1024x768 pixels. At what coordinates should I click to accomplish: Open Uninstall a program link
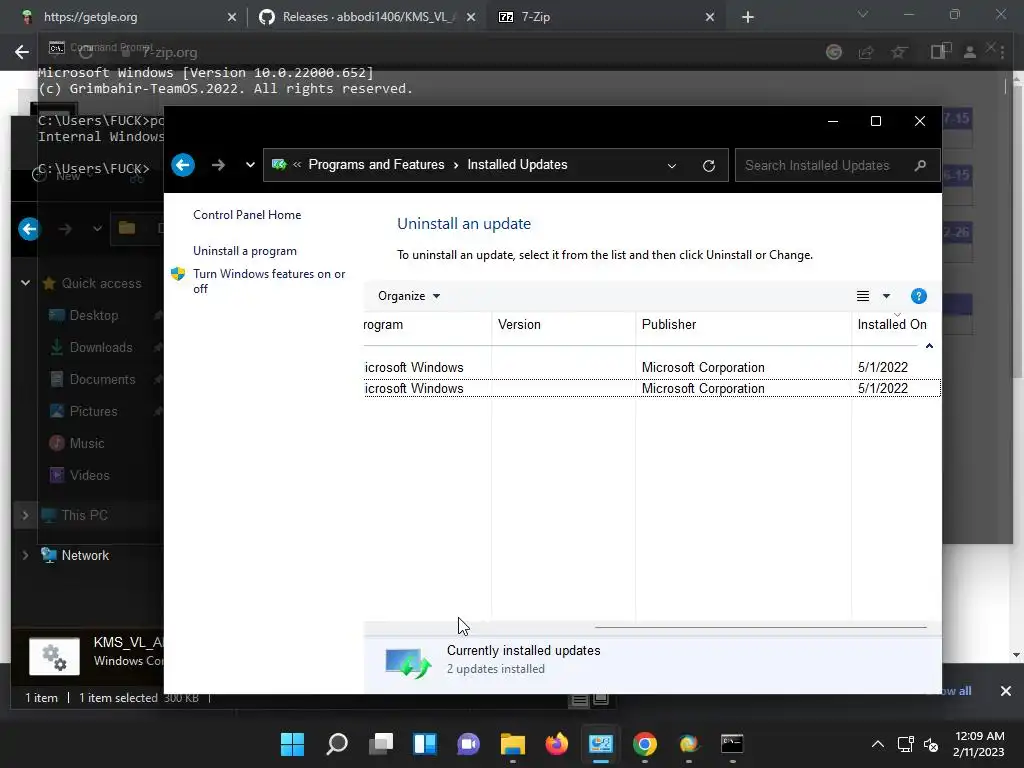tap(245, 251)
